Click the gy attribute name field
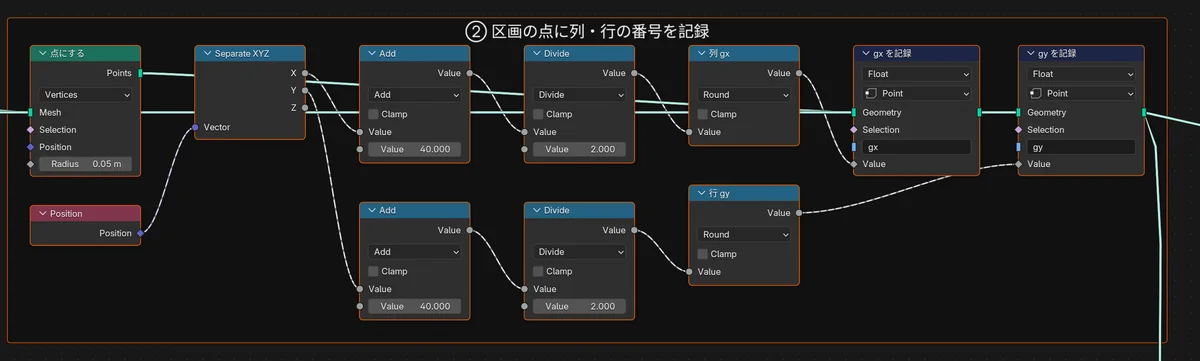Screen dimensions: 1200x361 (x=1081, y=147)
